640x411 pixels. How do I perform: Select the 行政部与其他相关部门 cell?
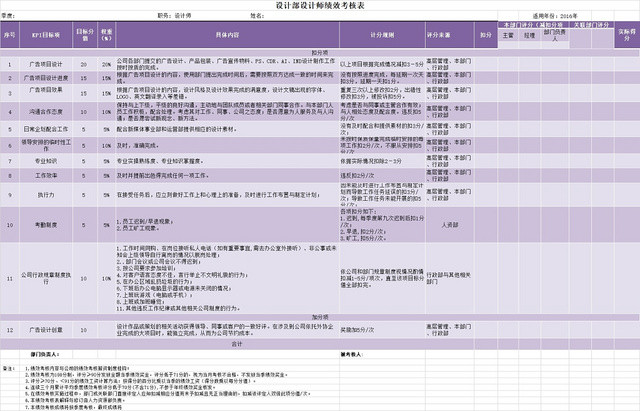point(449,278)
